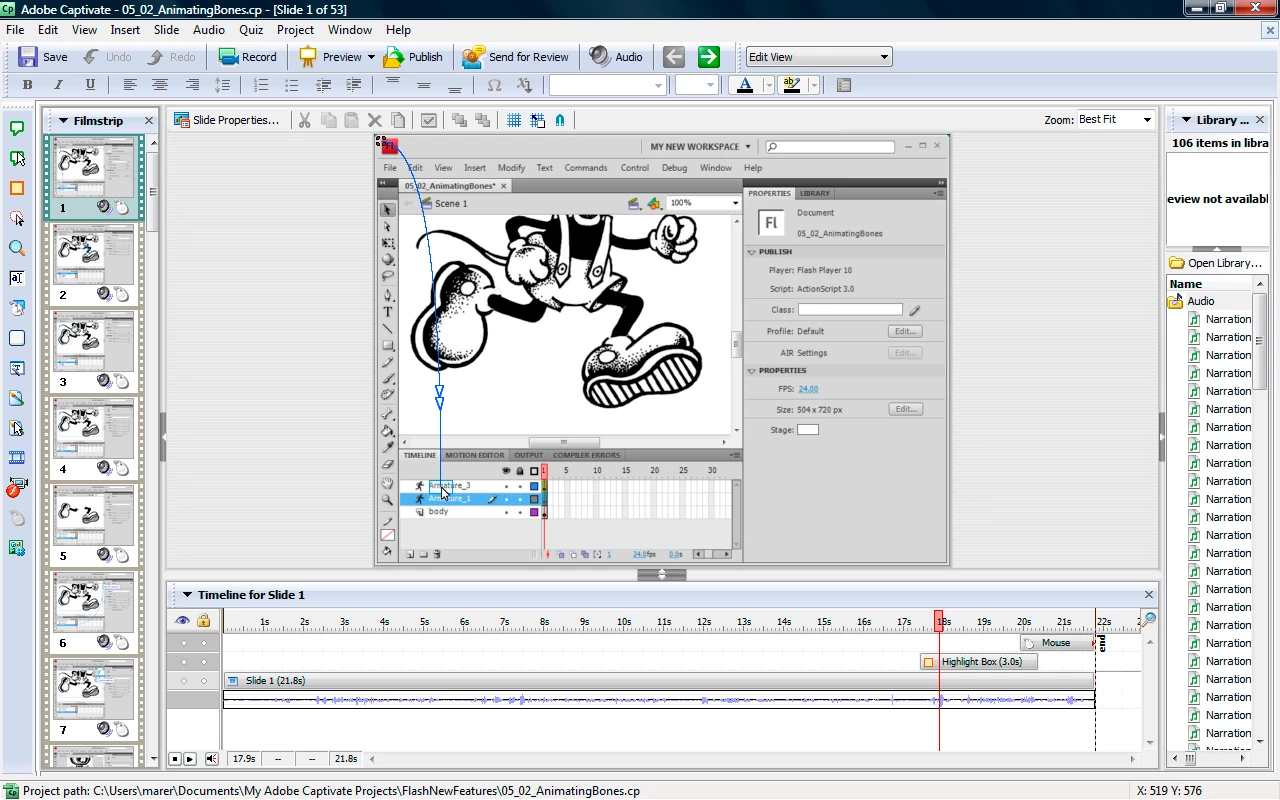
Task: Open the Insert menu
Action: (x=125, y=30)
